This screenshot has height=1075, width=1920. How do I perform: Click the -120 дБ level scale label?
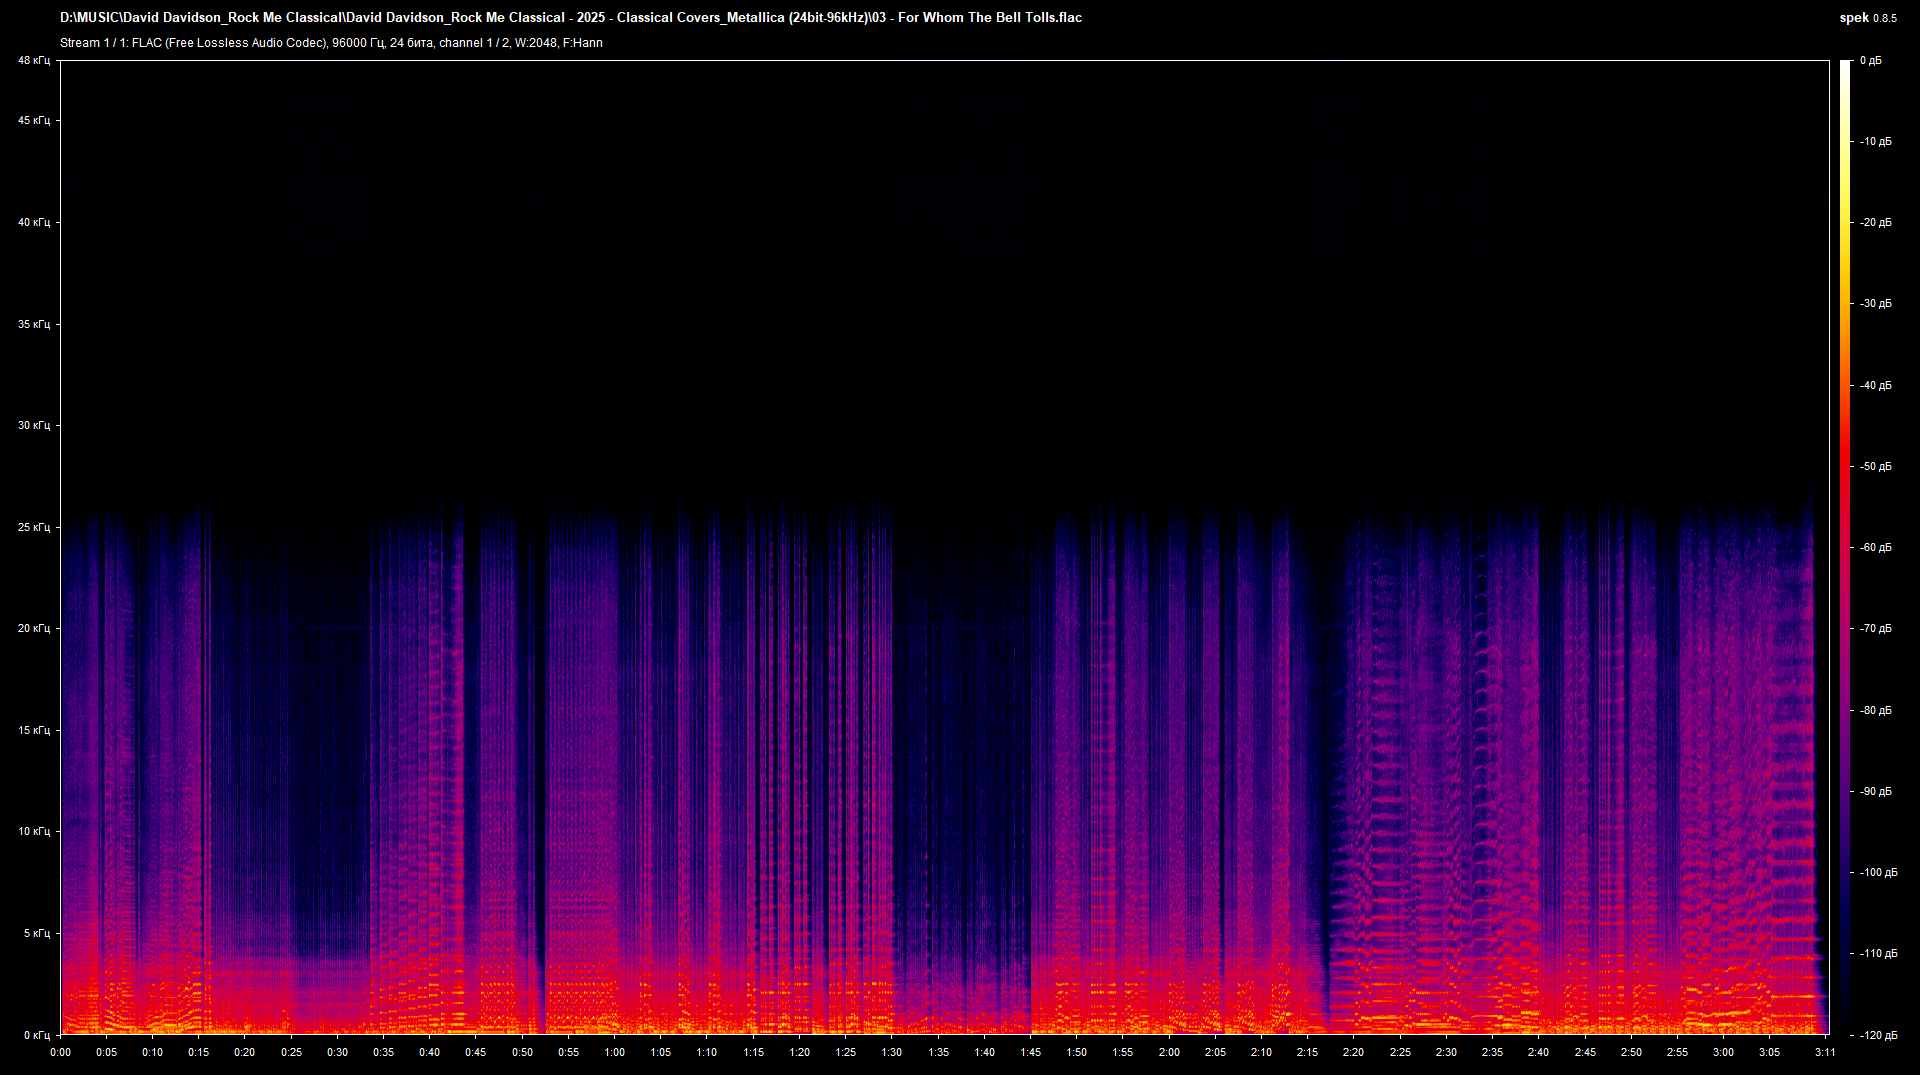pos(1879,1035)
